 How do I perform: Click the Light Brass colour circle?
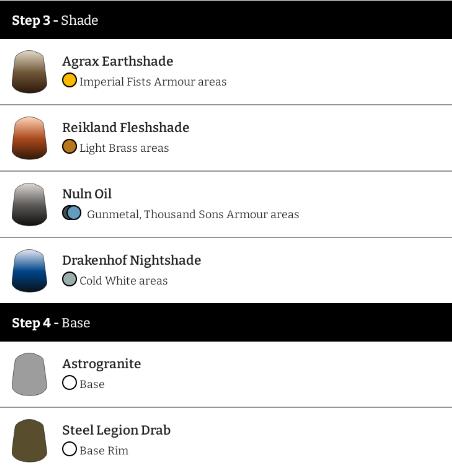point(69,147)
